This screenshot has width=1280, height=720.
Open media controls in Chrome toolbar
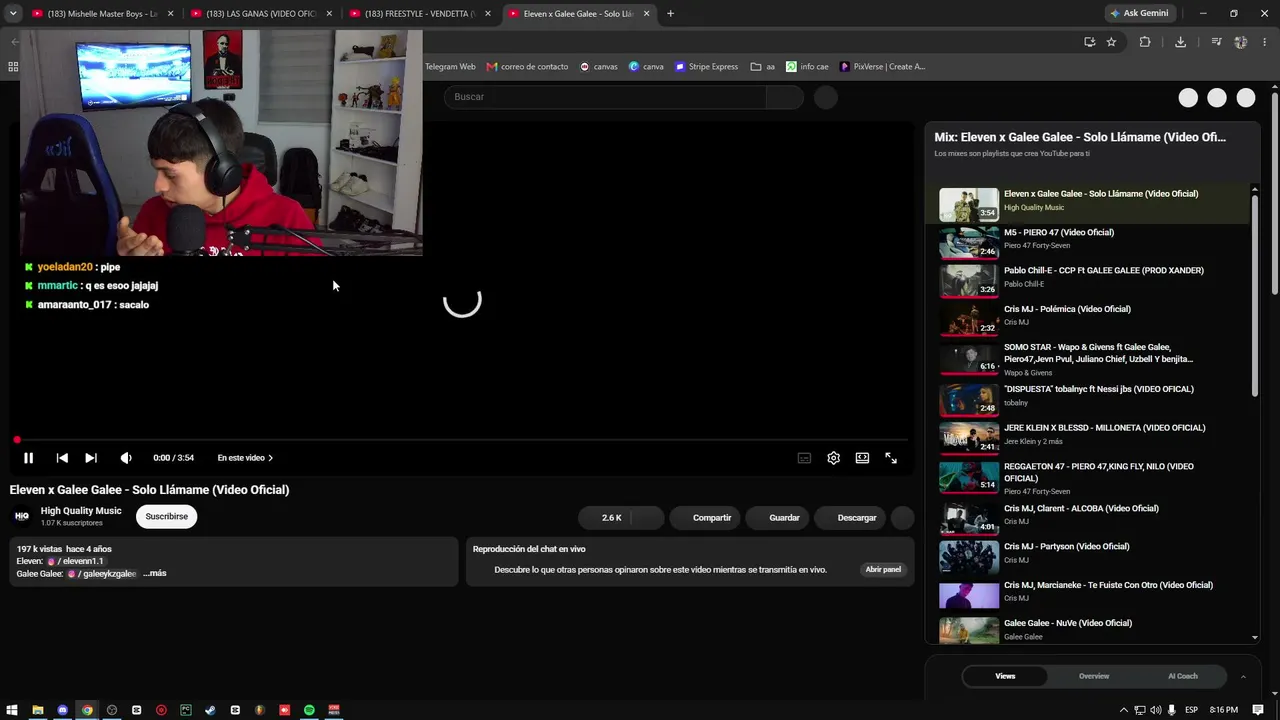pos(1216,42)
